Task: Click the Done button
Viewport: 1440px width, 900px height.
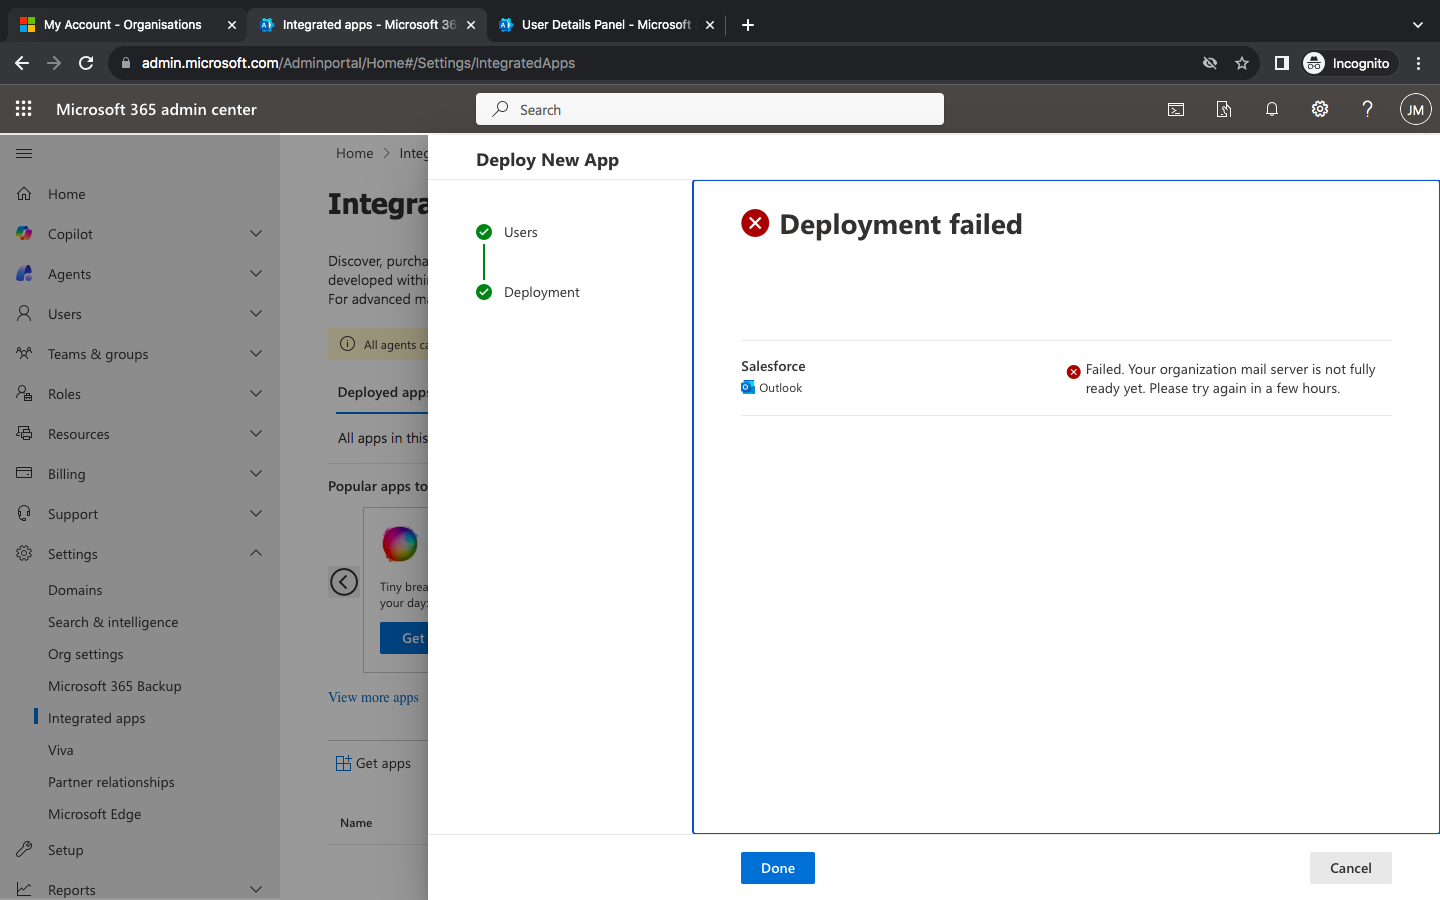Action: (x=778, y=868)
